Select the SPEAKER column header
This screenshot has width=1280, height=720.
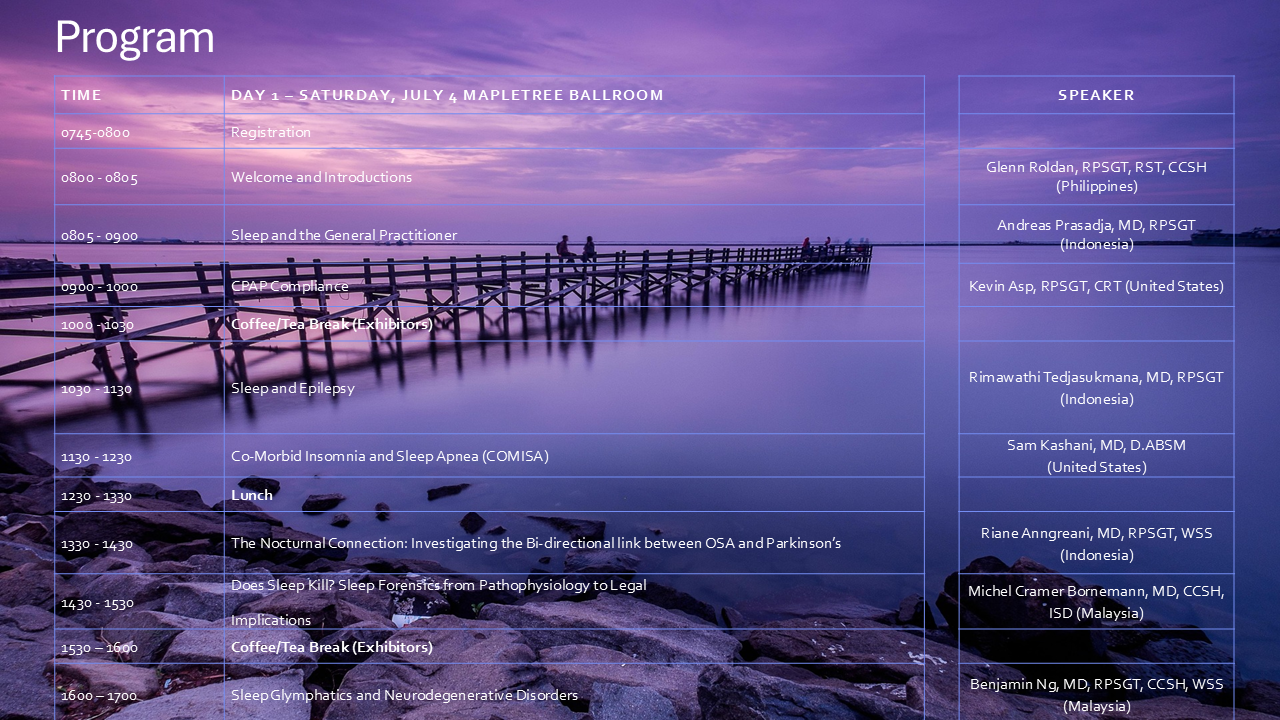pos(1096,95)
